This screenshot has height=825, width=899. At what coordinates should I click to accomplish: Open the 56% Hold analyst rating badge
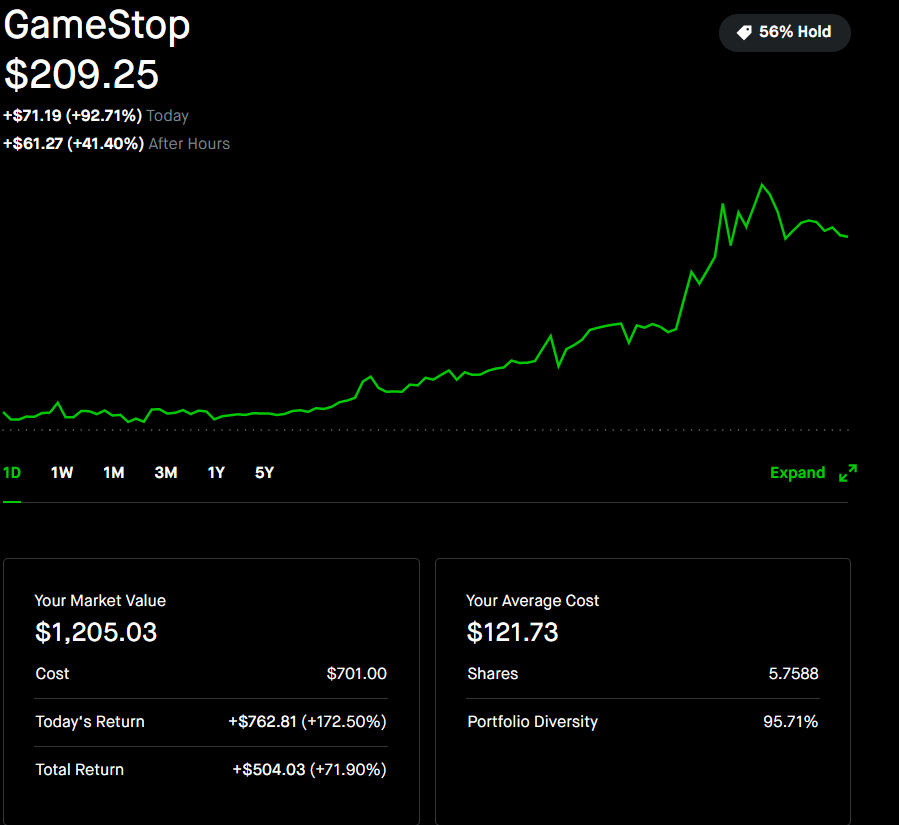tap(784, 33)
